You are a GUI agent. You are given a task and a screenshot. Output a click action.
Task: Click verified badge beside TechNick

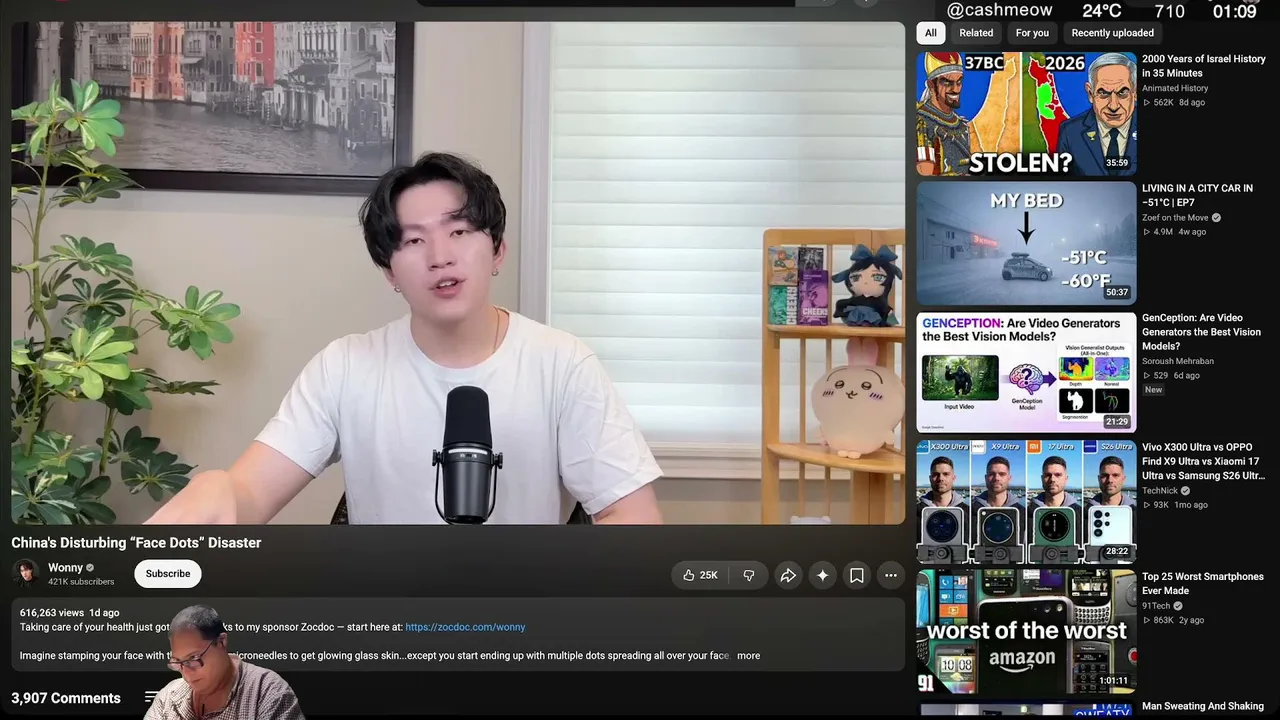pyautogui.click(x=1185, y=491)
